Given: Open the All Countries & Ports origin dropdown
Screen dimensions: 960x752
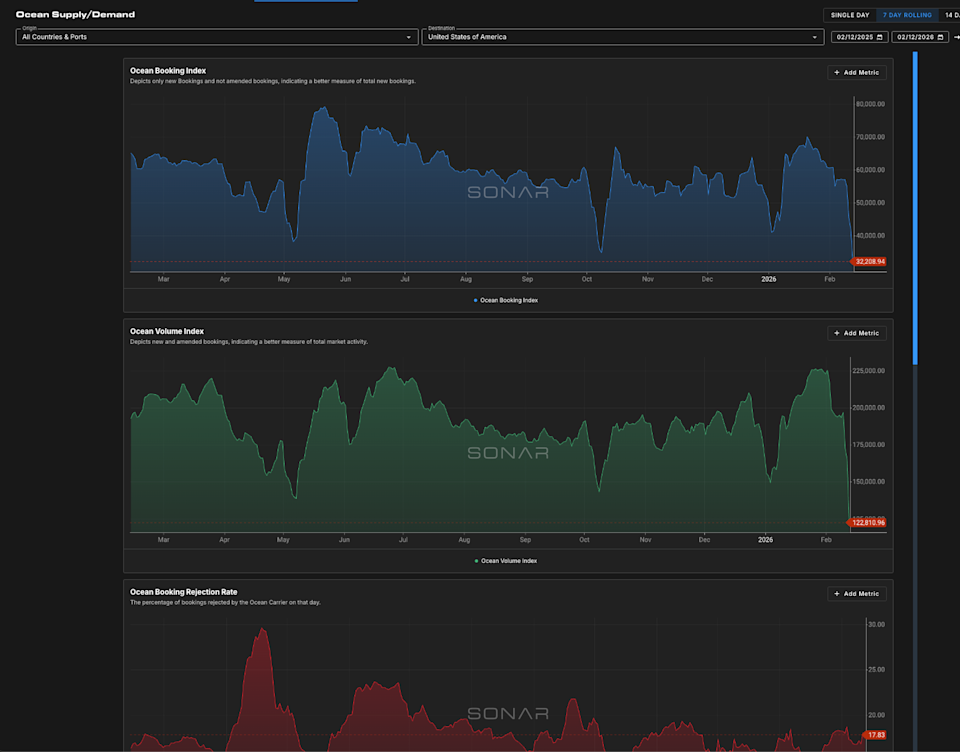Looking at the screenshot, I should [x=215, y=36].
